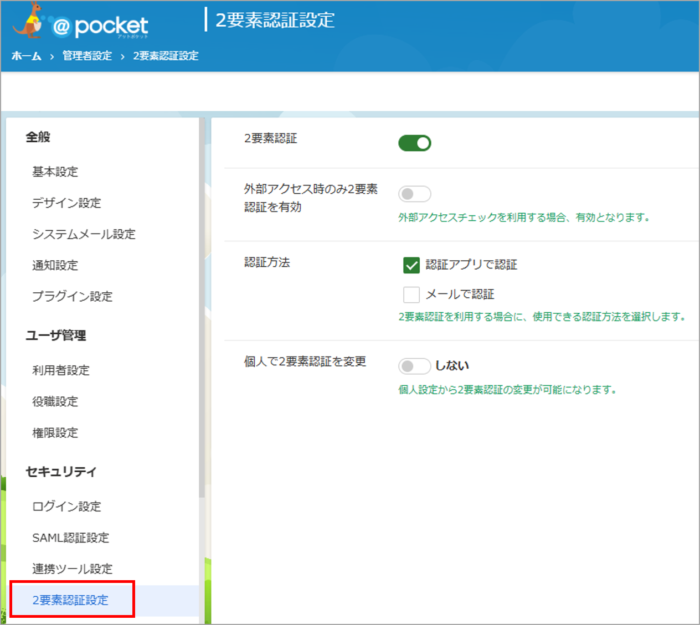Open 連携ツール設定 menu item
The image size is (700, 625).
pos(72,569)
